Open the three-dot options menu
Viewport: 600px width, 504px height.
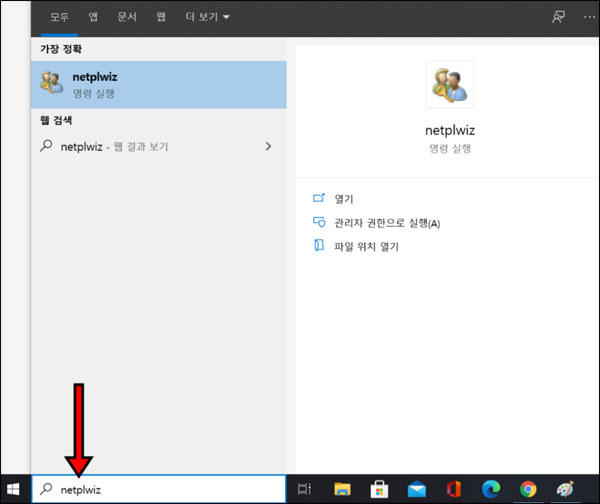(x=590, y=17)
